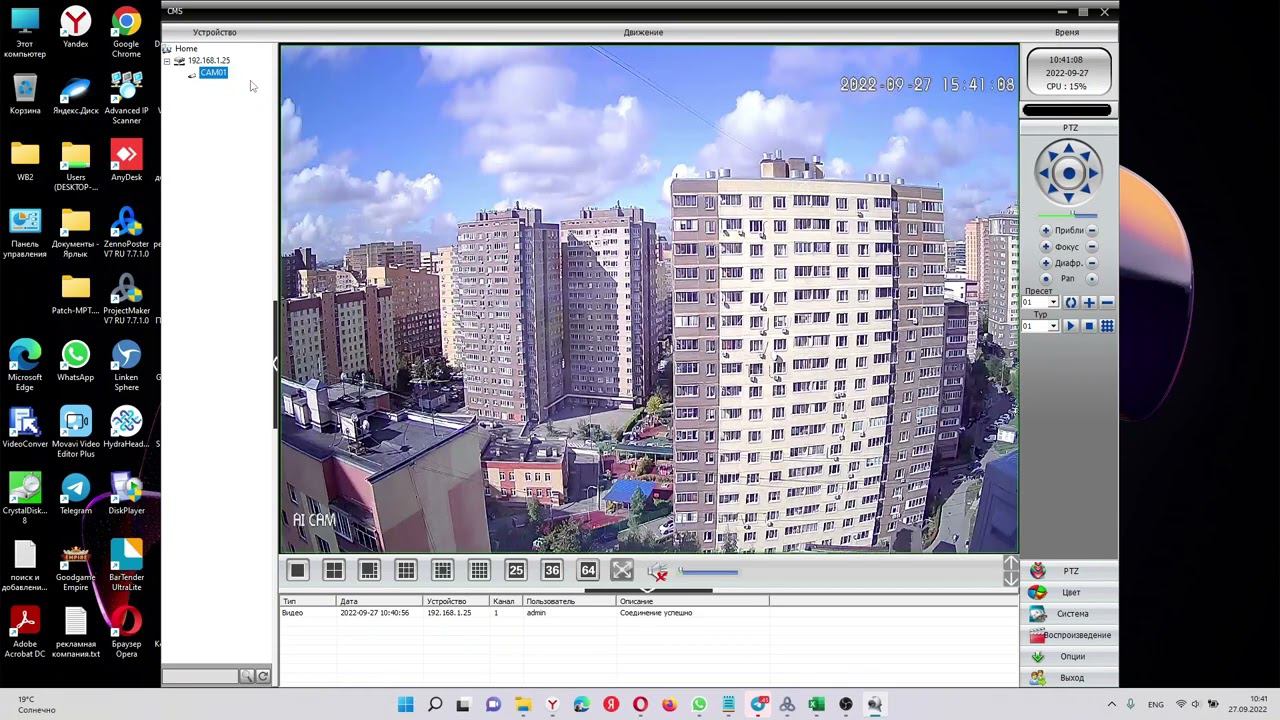1280x720 pixels.
Task: Open File Explorer from the taskbar
Action: [x=523, y=705]
